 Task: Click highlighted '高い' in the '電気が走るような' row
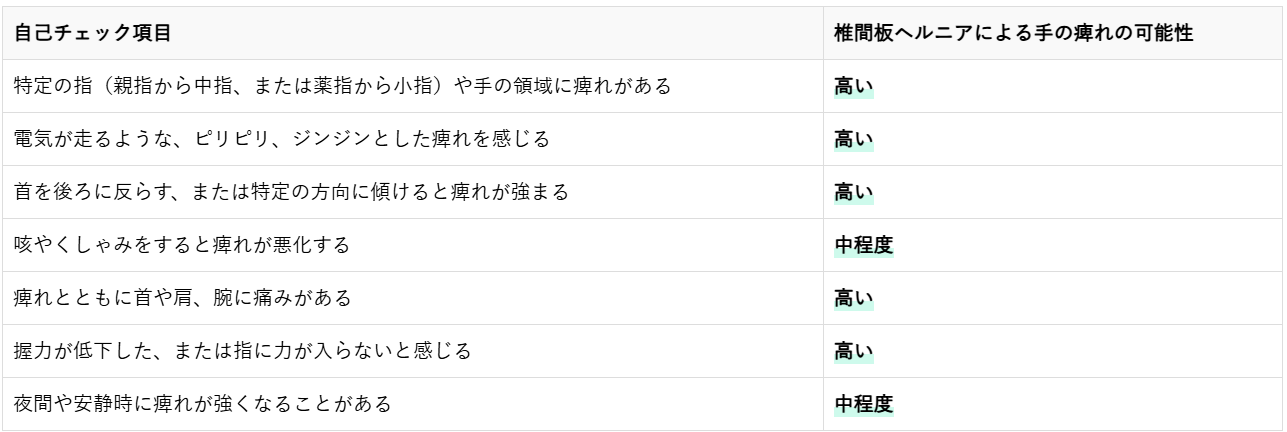(x=853, y=140)
